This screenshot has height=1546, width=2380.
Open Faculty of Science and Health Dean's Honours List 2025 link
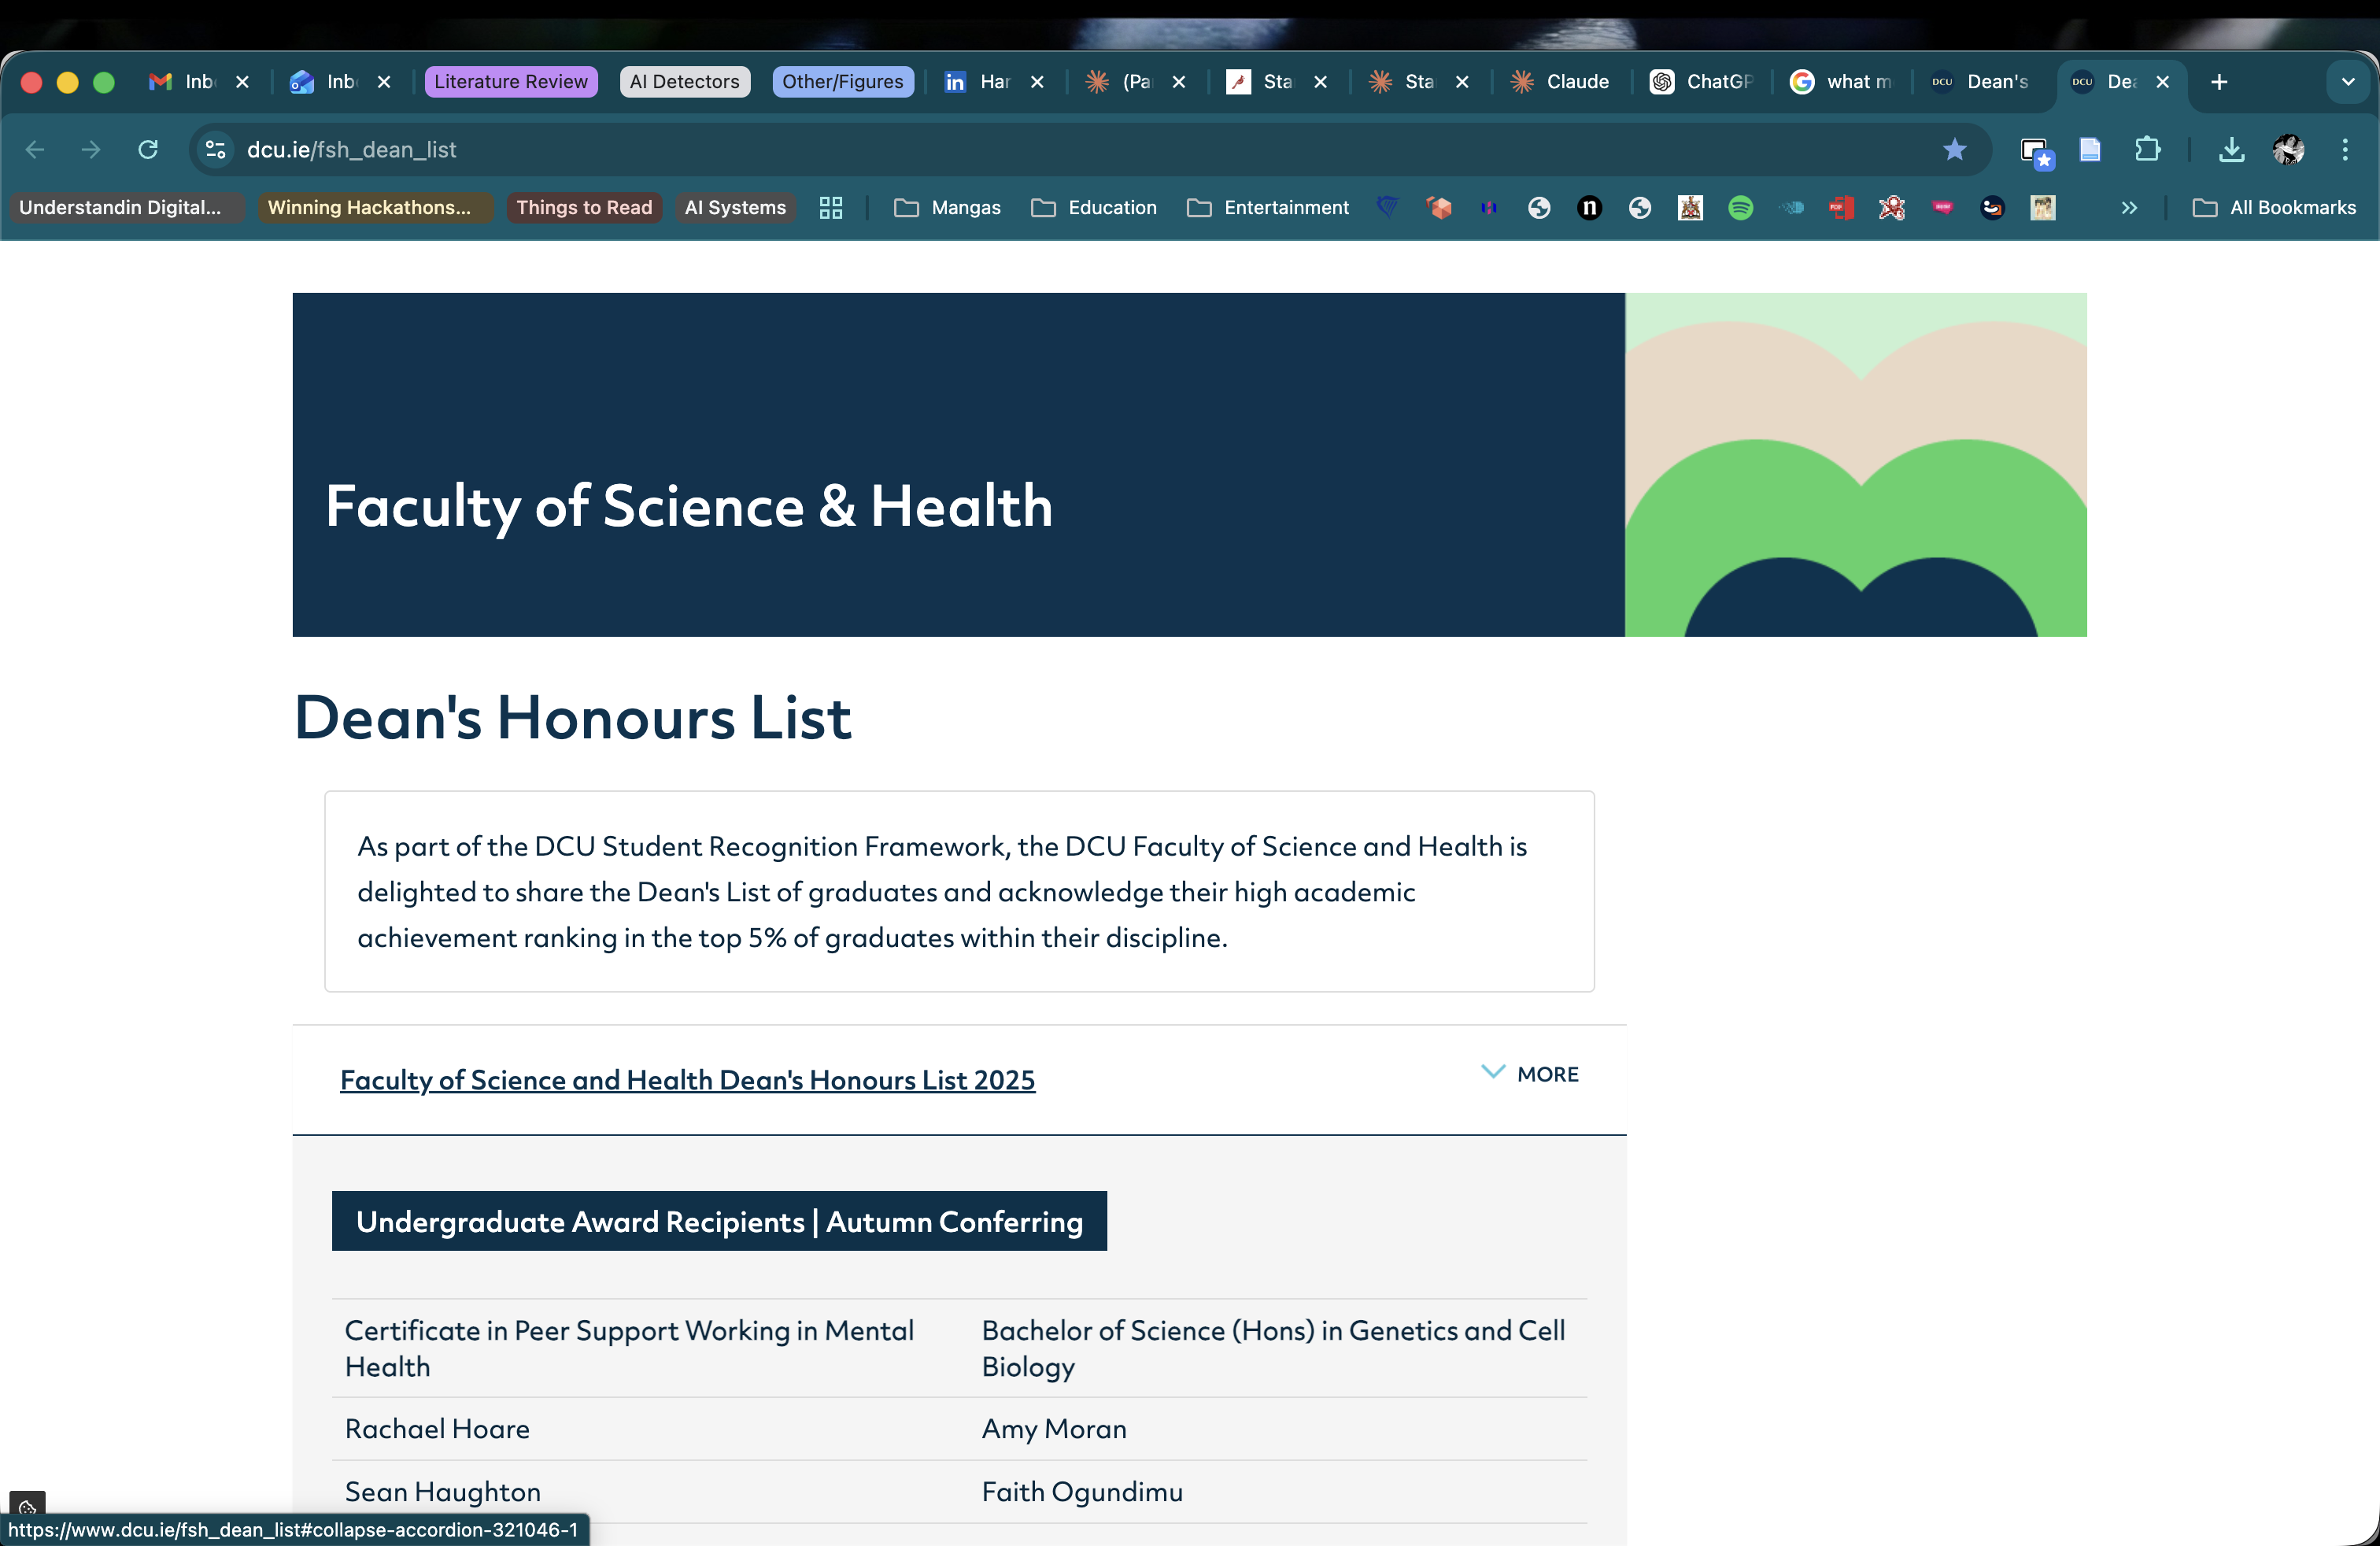point(687,1080)
